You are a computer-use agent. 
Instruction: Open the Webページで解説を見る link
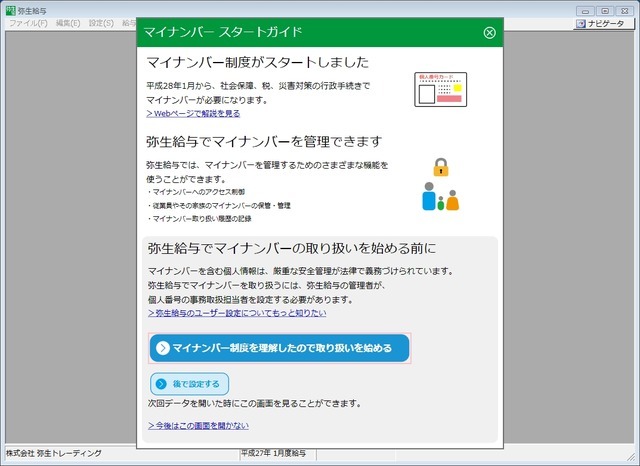point(193,113)
